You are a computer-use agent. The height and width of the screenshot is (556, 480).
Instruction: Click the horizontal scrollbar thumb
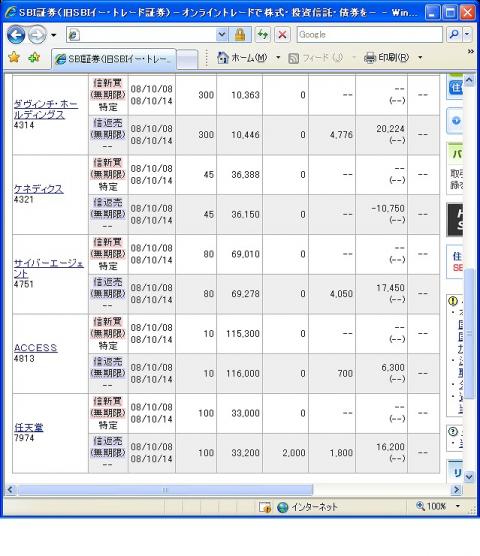tap(165, 490)
